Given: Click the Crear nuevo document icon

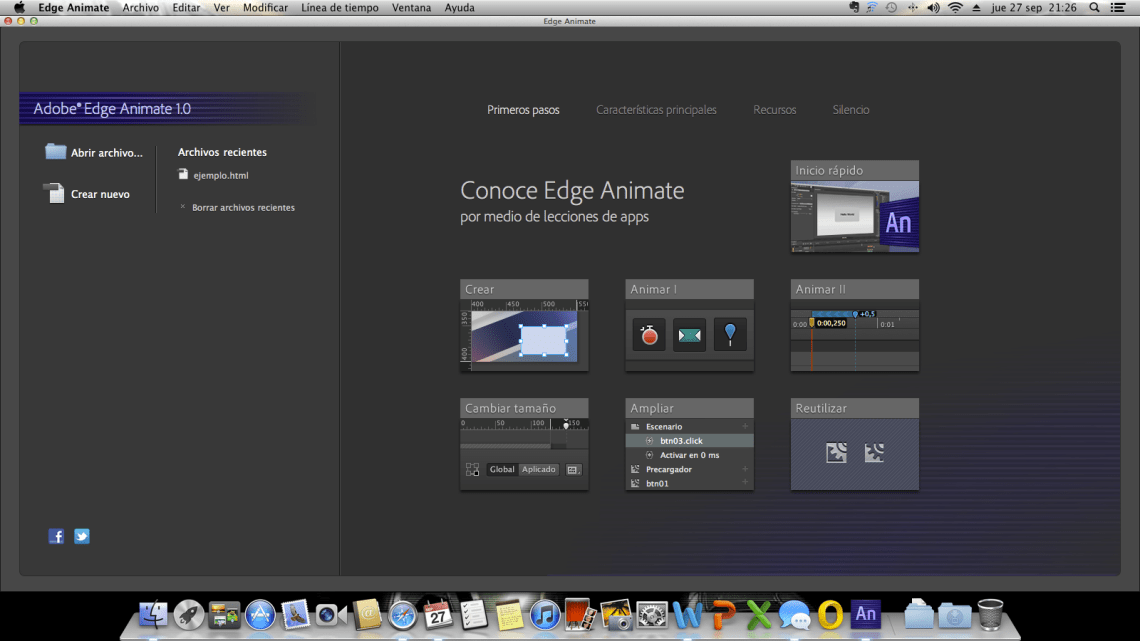Looking at the screenshot, I should (55, 194).
